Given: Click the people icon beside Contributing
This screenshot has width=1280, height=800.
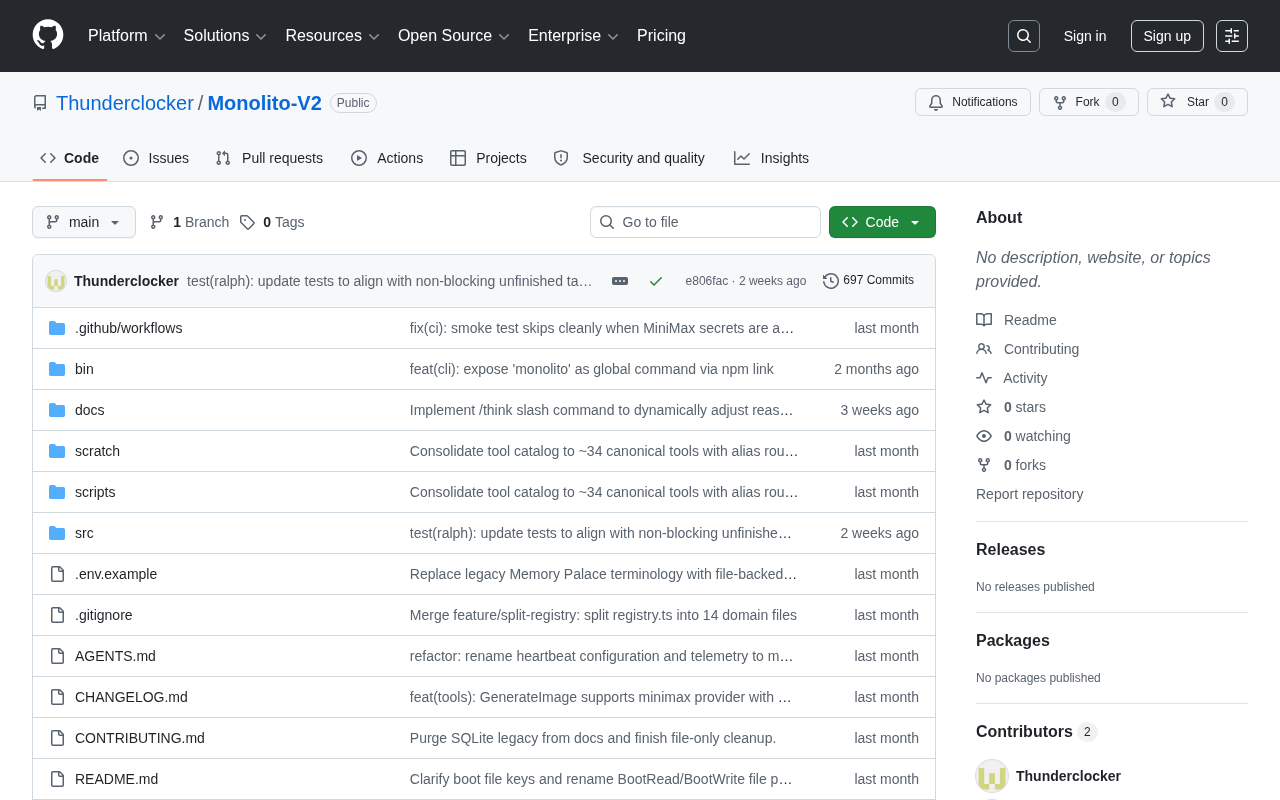Looking at the screenshot, I should pos(984,349).
